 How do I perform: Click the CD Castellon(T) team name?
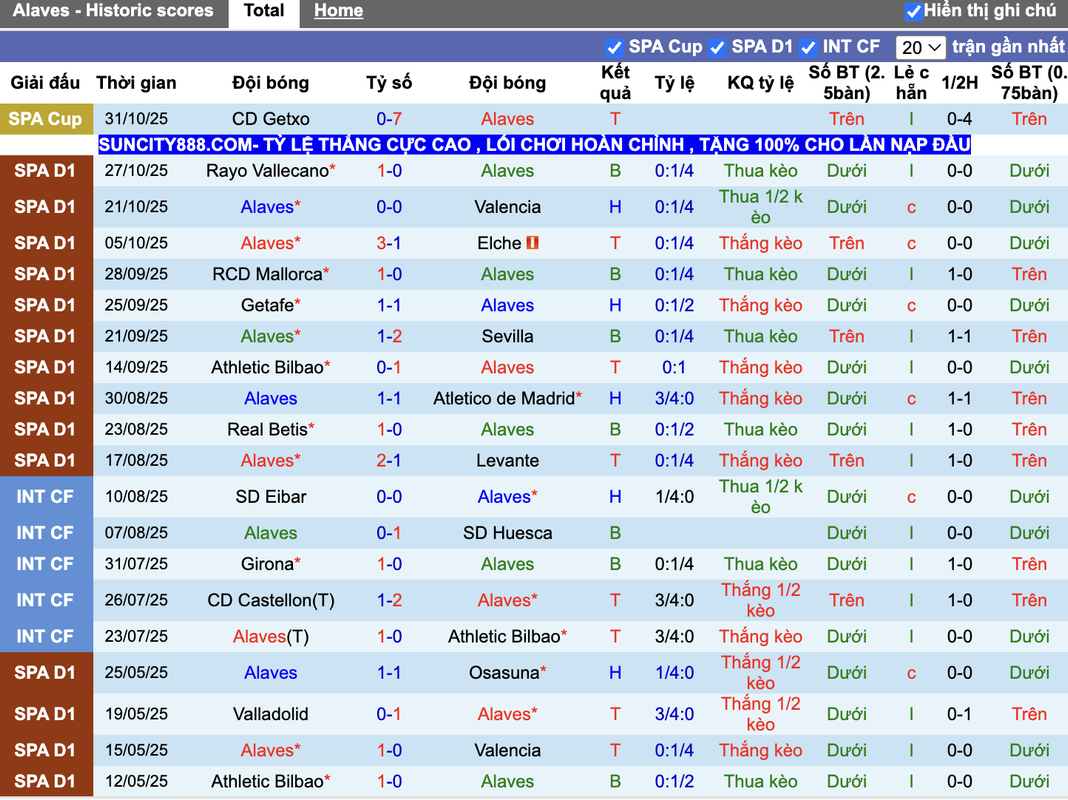270,600
